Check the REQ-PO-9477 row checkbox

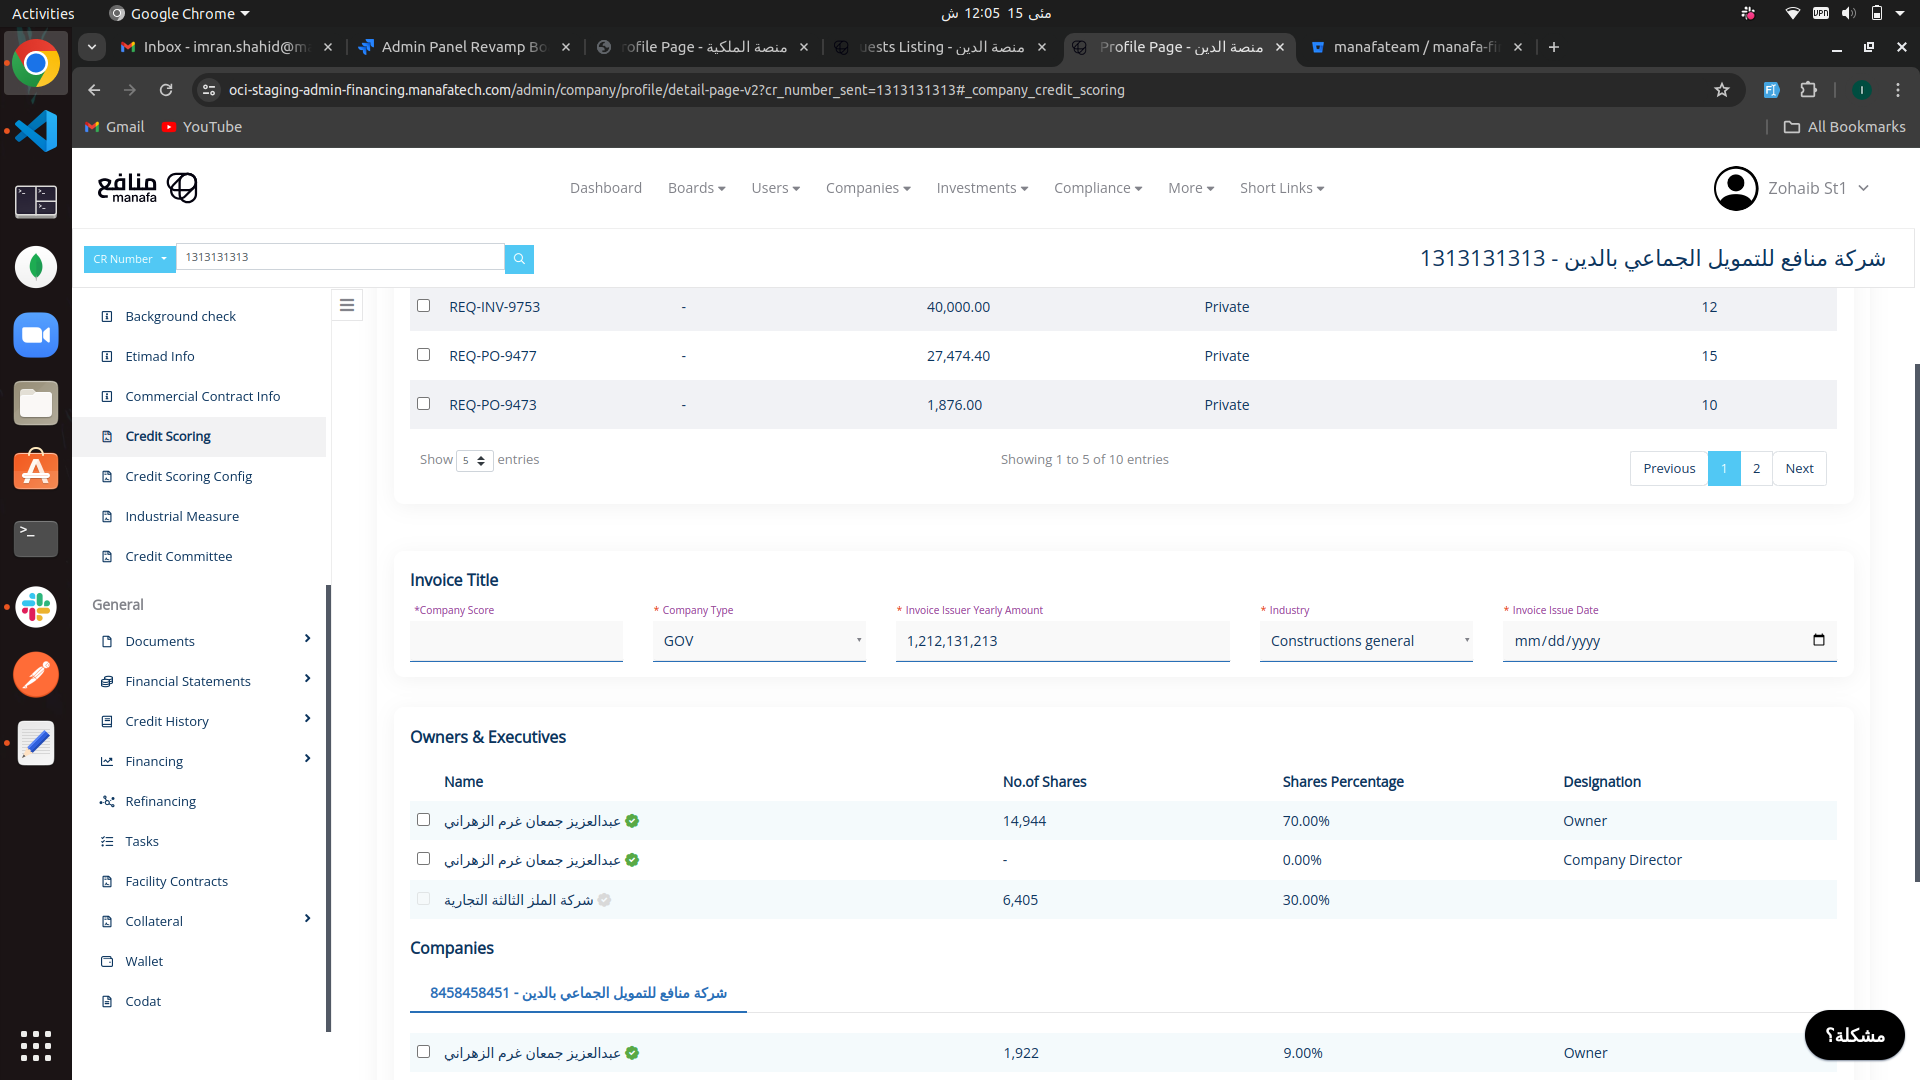coord(423,355)
